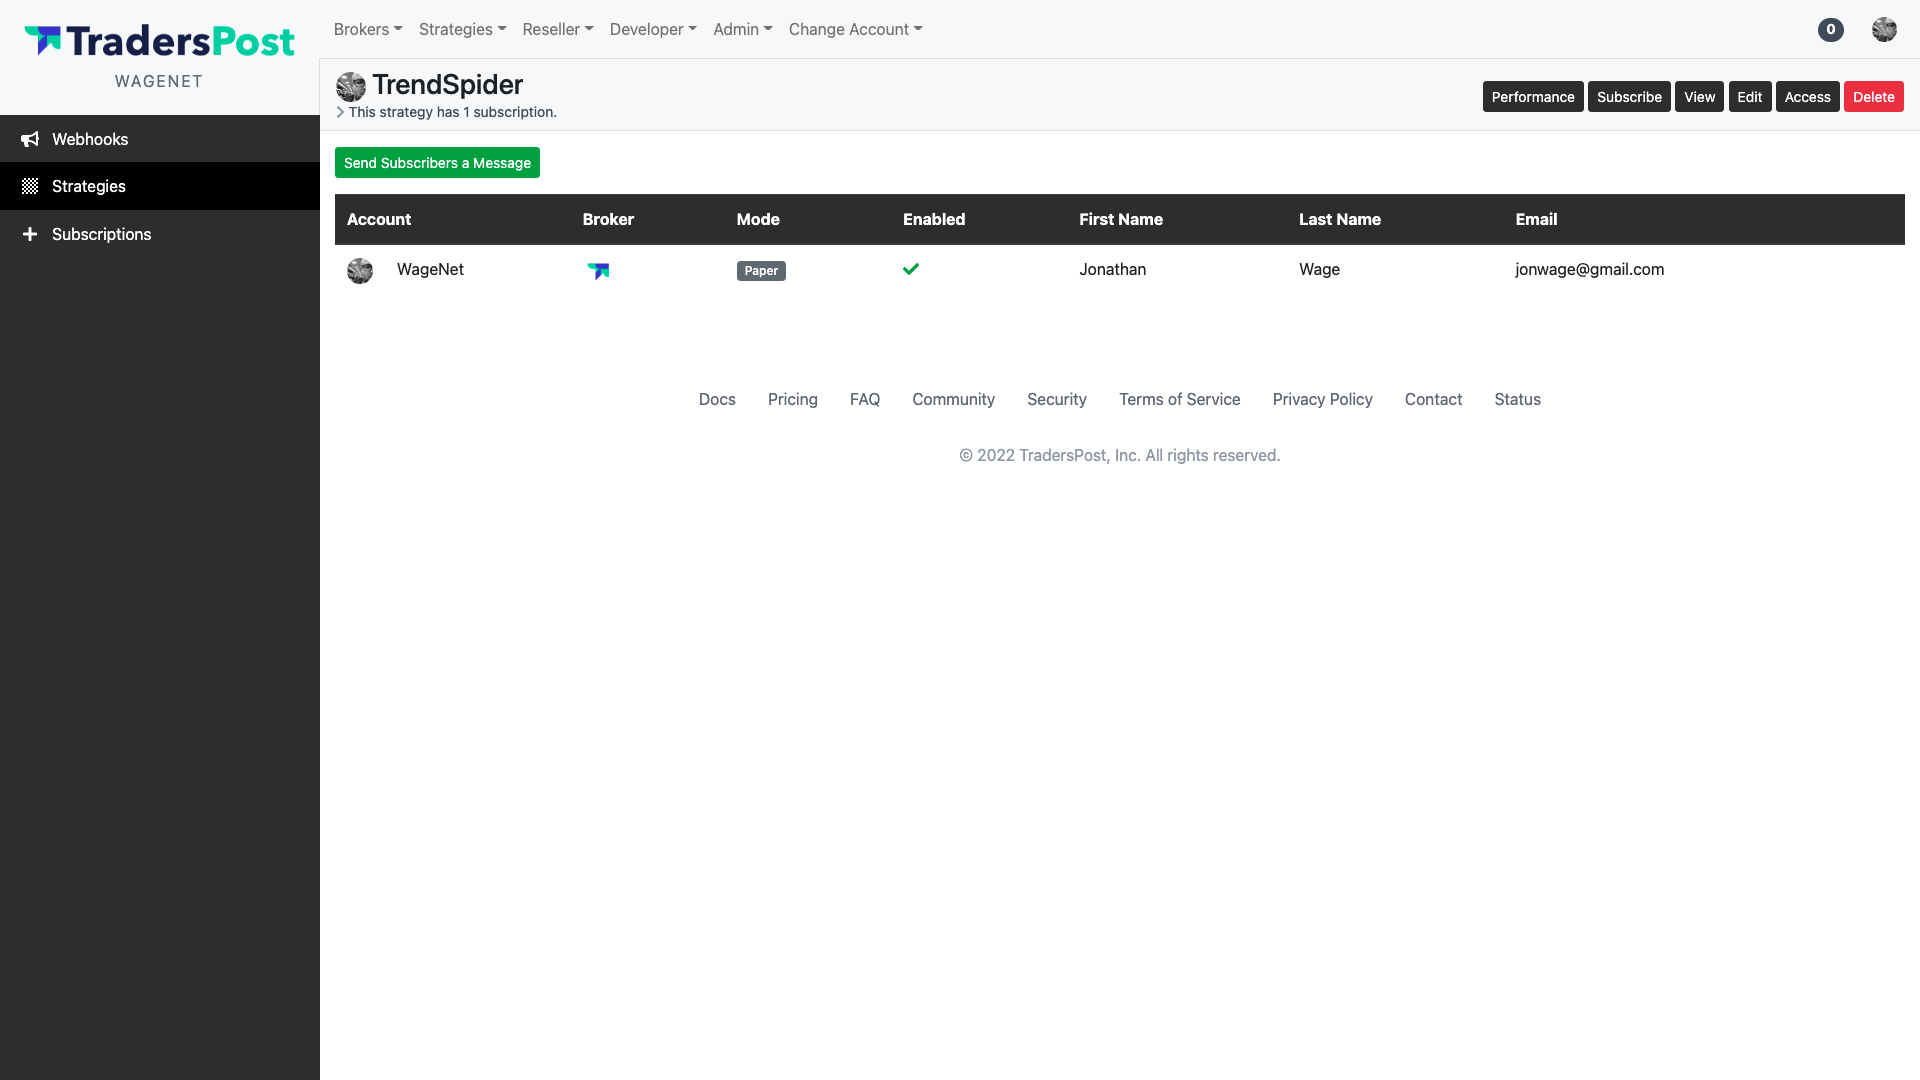
Task: Expand the Developer dropdown menu
Action: point(653,29)
